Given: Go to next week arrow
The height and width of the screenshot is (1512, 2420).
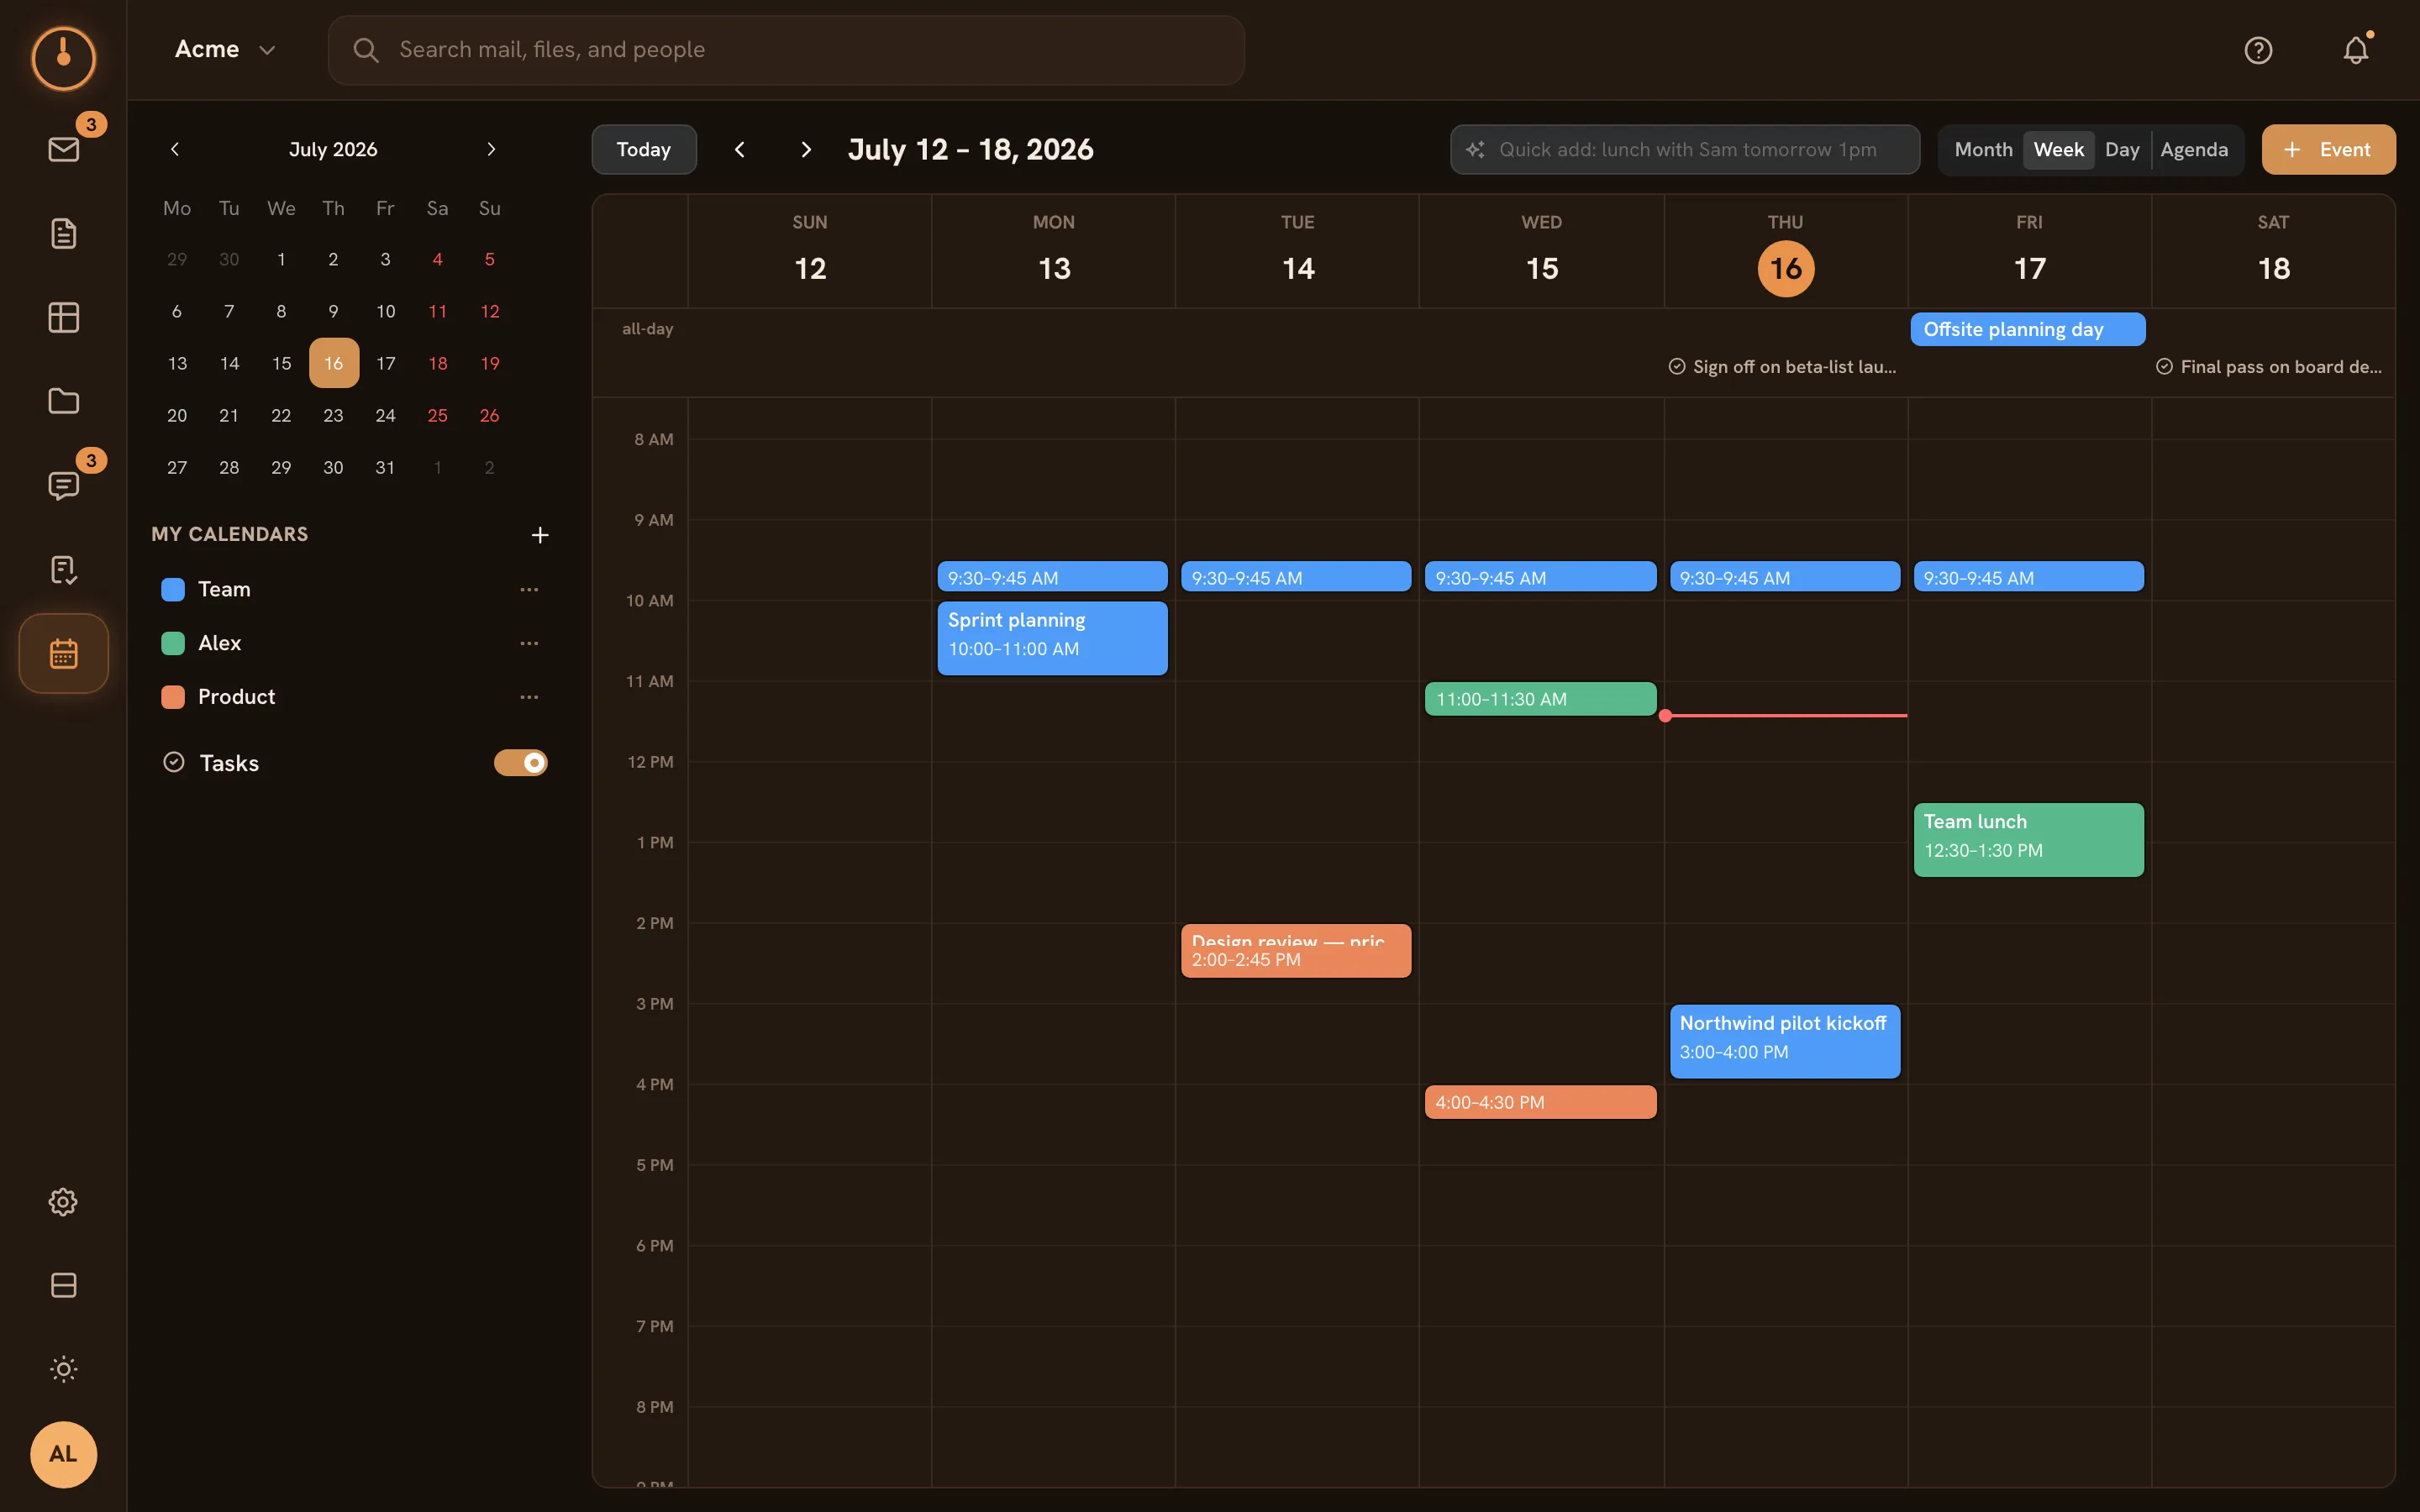Looking at the screenshot, I should coord(806,150).
